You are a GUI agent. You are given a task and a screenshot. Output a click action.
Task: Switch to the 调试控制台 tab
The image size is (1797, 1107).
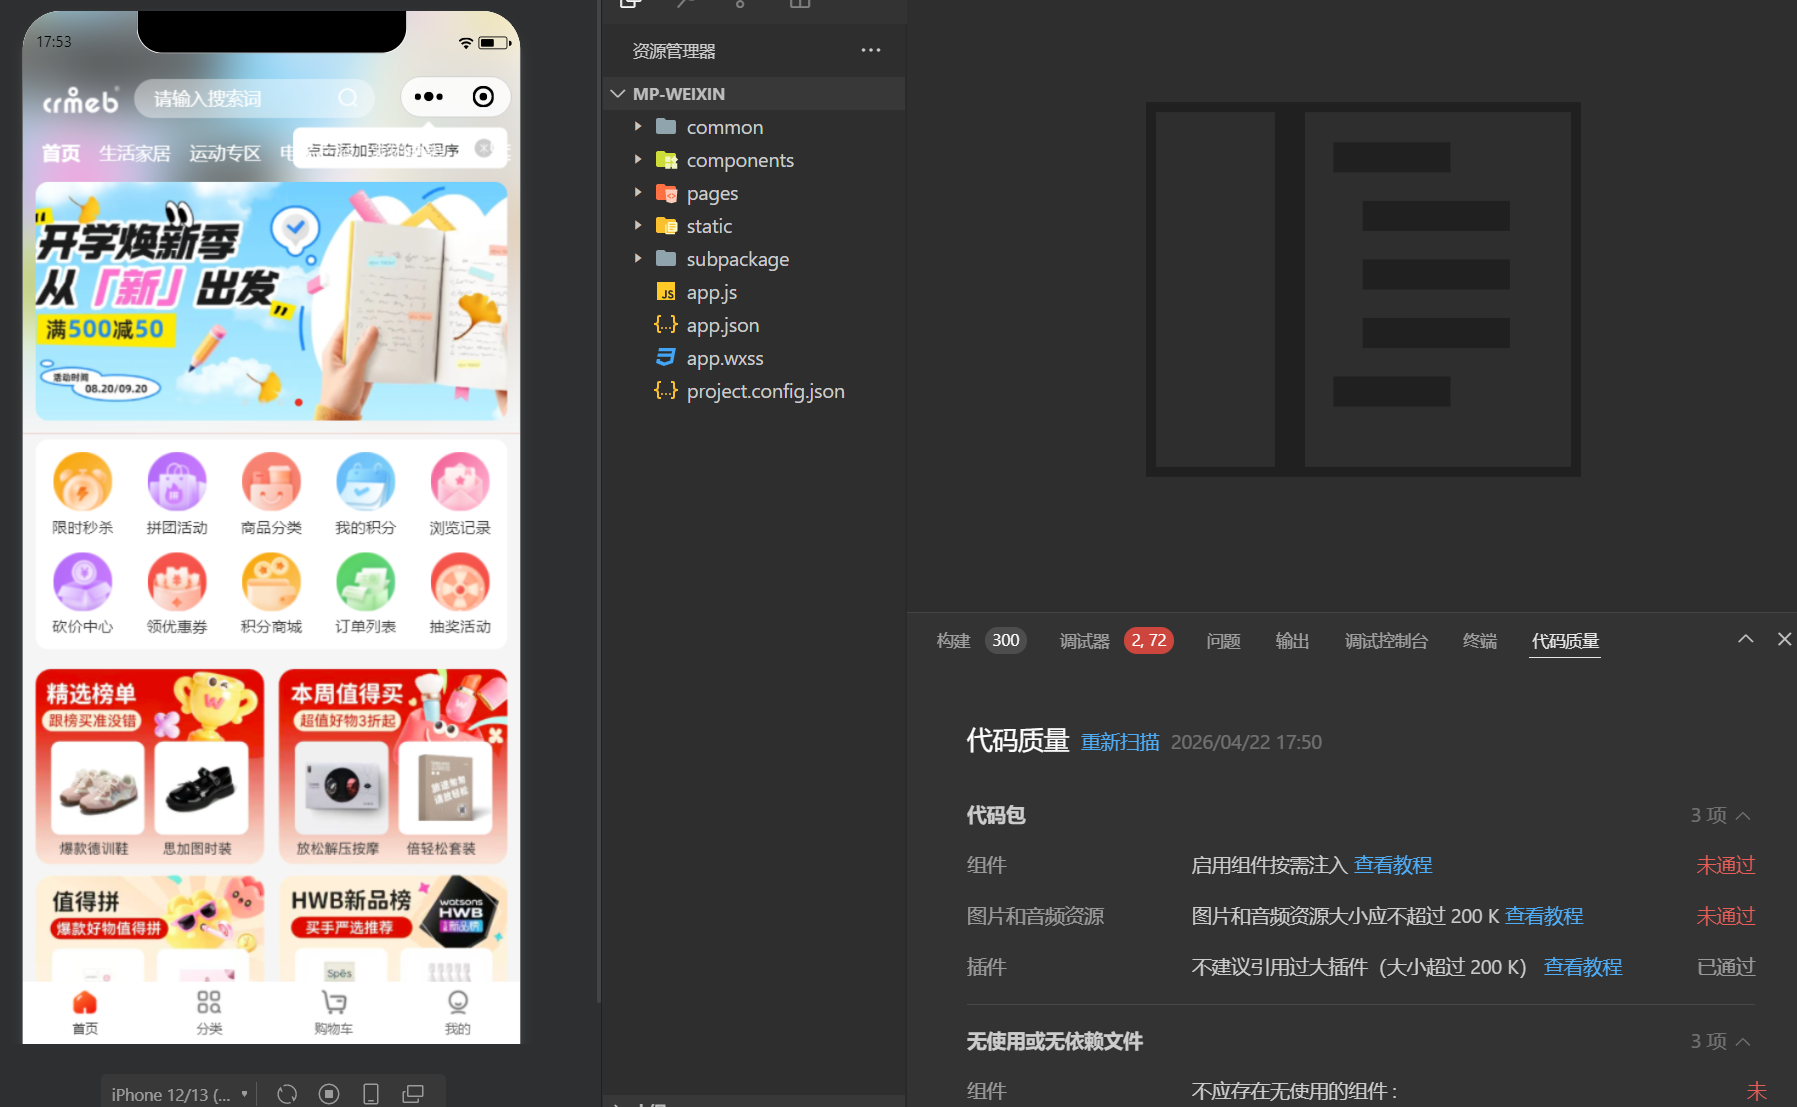(1386, 641)
